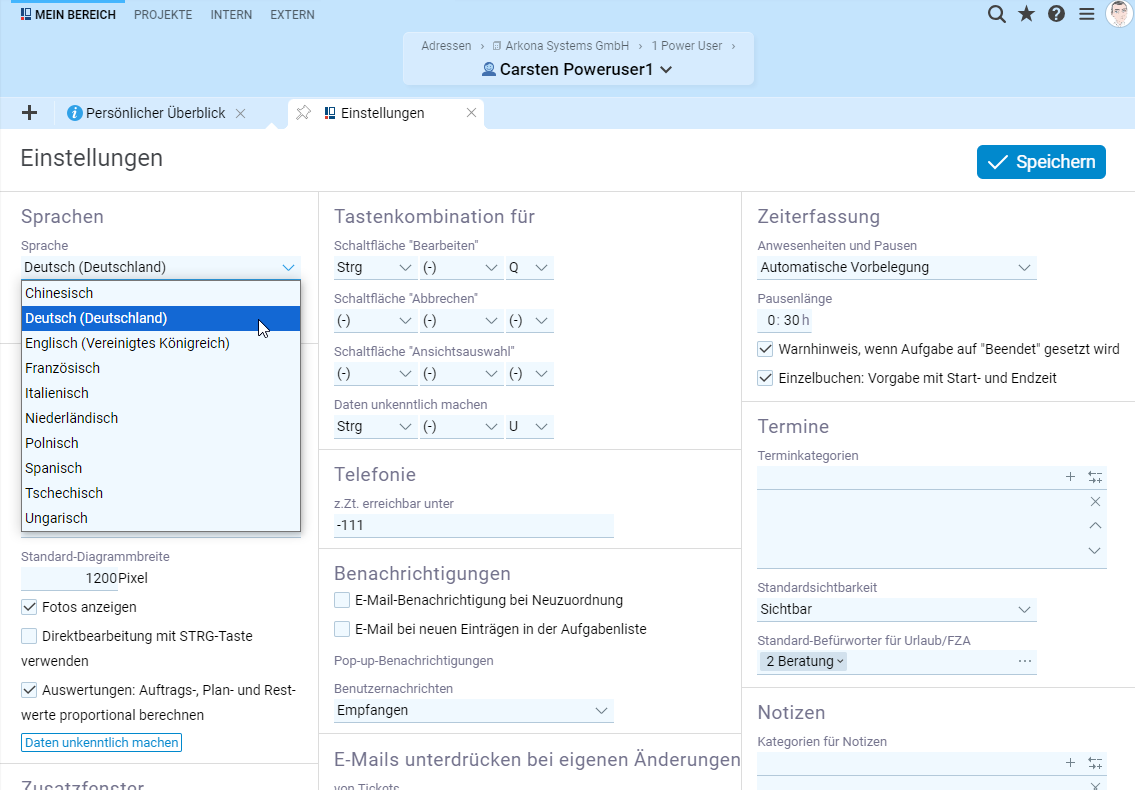This screenshot has width=1135, height=790.
Task: Expand Carsten Poweruser1 breadcrumb chevron
Action: pyautogui.click(x=667, y=70)
